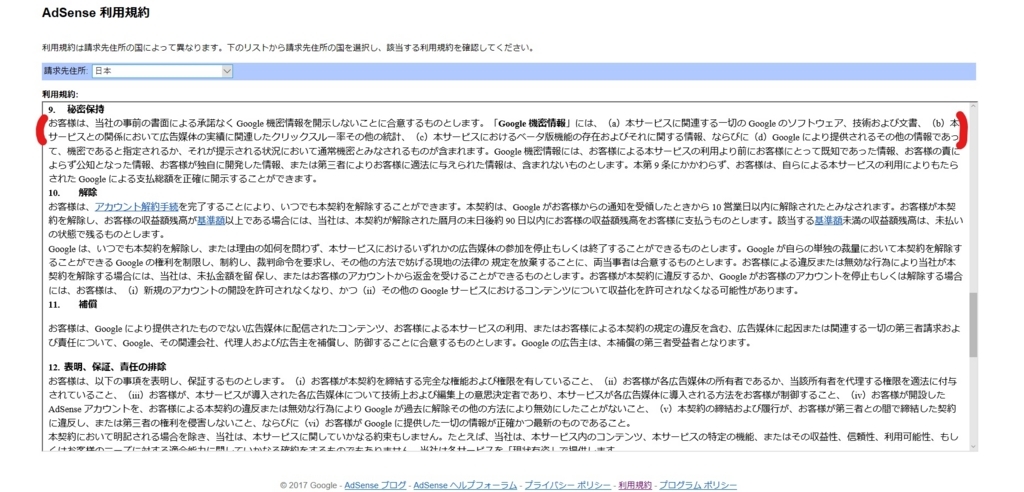Open the 利用規約 footer link
The image size is (1024, 492).
(635, 485)
